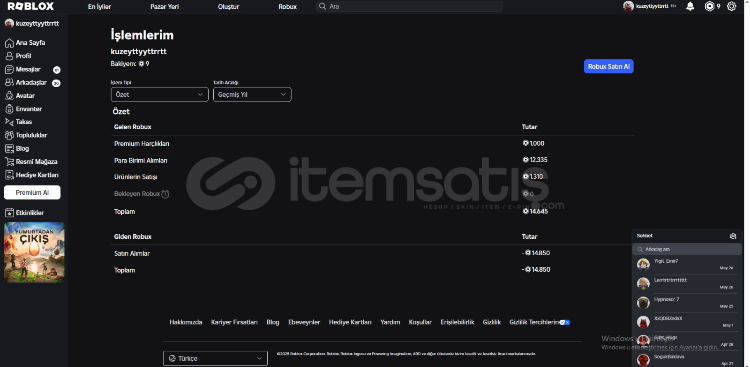Click the Ürünlerin Satışı row label

click(135, 177)
